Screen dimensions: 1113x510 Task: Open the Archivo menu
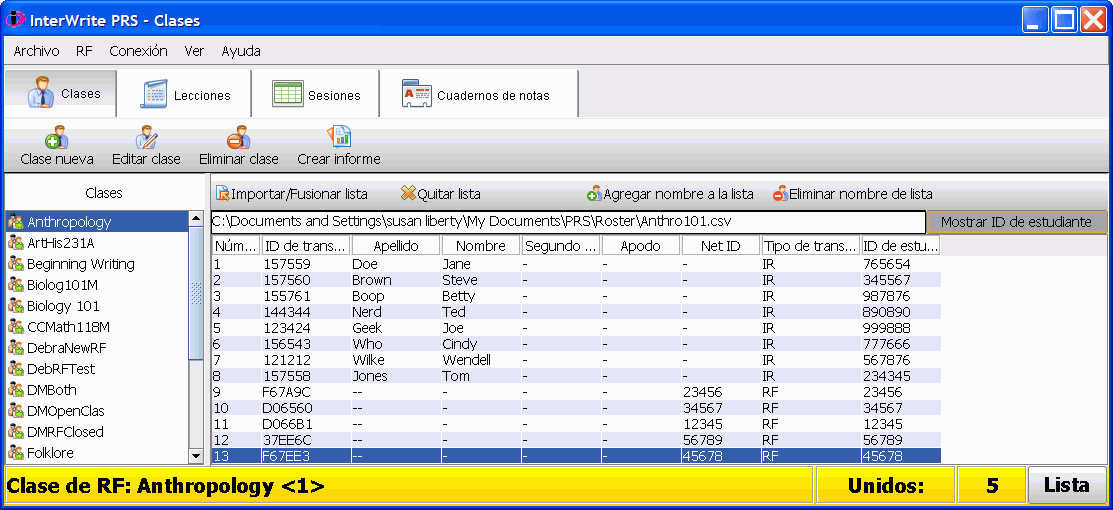tap(36, 51)
